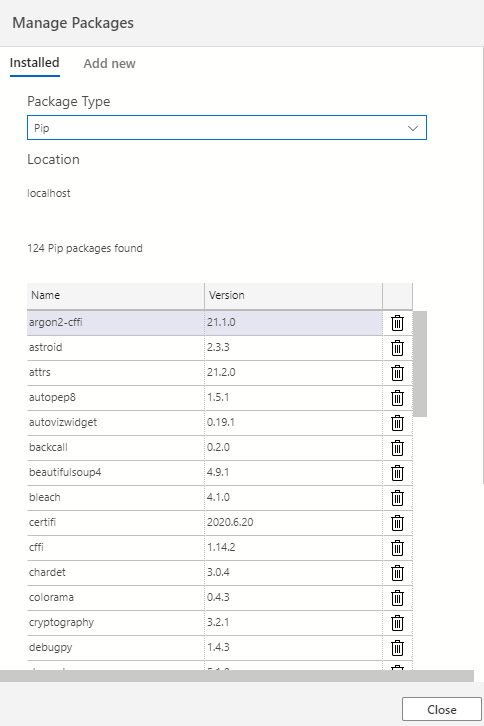Delete the chardet package
Image resolution: width=484 pixels, height=726 pixels.
point(397,573)
